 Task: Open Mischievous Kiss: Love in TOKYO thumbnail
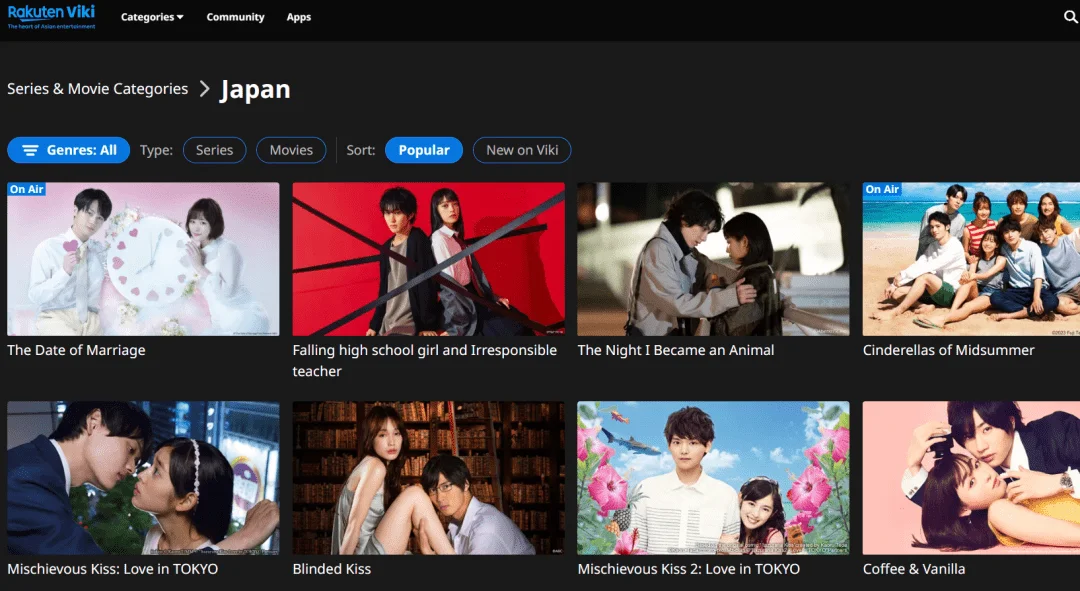pyautogui.click(x=143, y=478)
